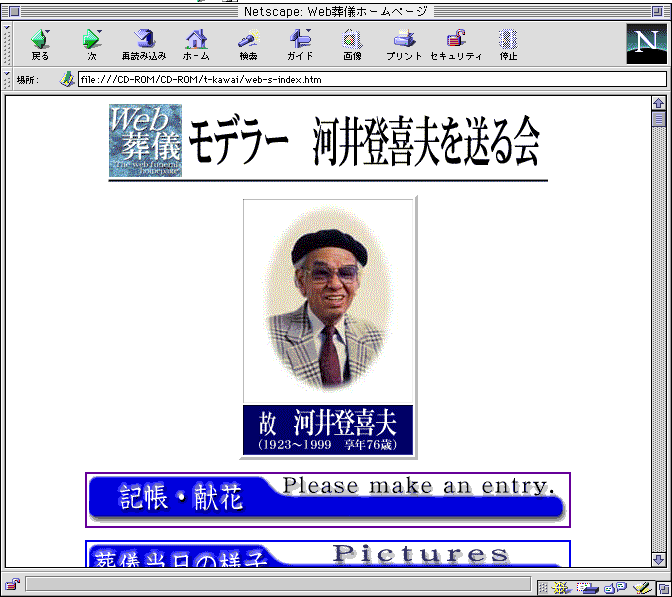This screenshot has height=597, width=672.
Task: Click the Back (戻る) toolbar button
Action: pyautogui.click(x=40, y=44)
